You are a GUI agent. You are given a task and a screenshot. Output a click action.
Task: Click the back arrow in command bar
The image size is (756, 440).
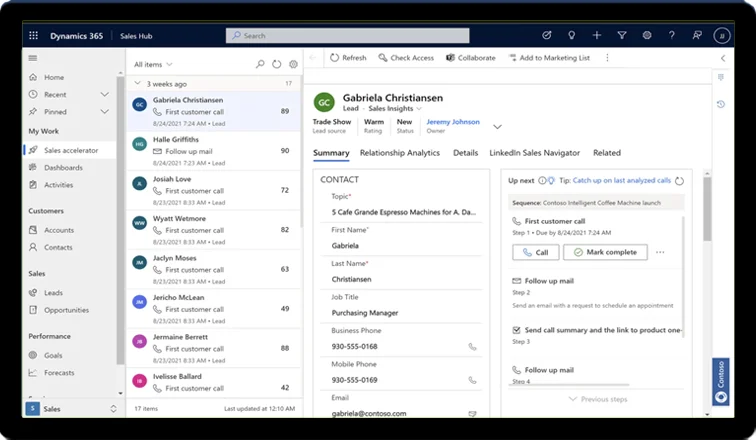tap(312, 58)
